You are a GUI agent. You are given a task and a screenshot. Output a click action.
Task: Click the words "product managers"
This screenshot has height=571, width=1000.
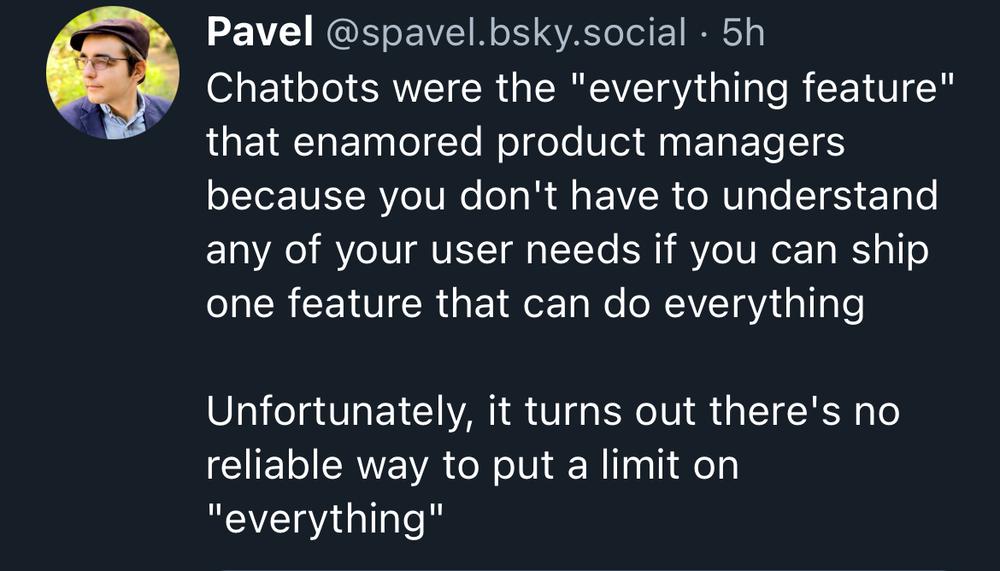(670, 144)
